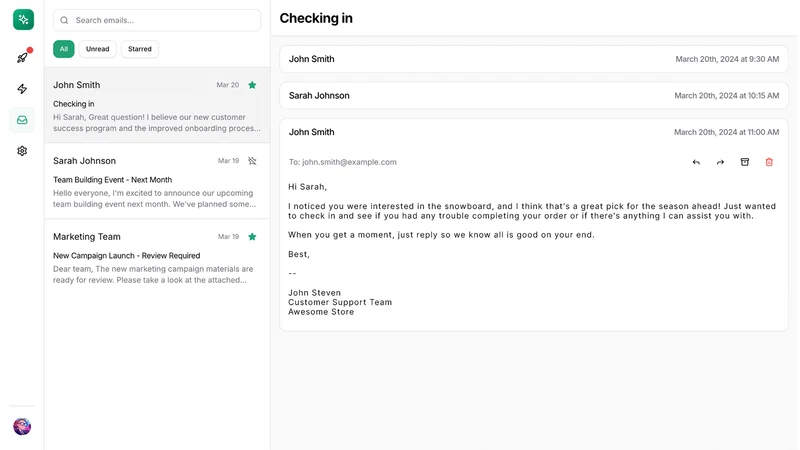Click the Marketing Team sender name

pos(87,237)
